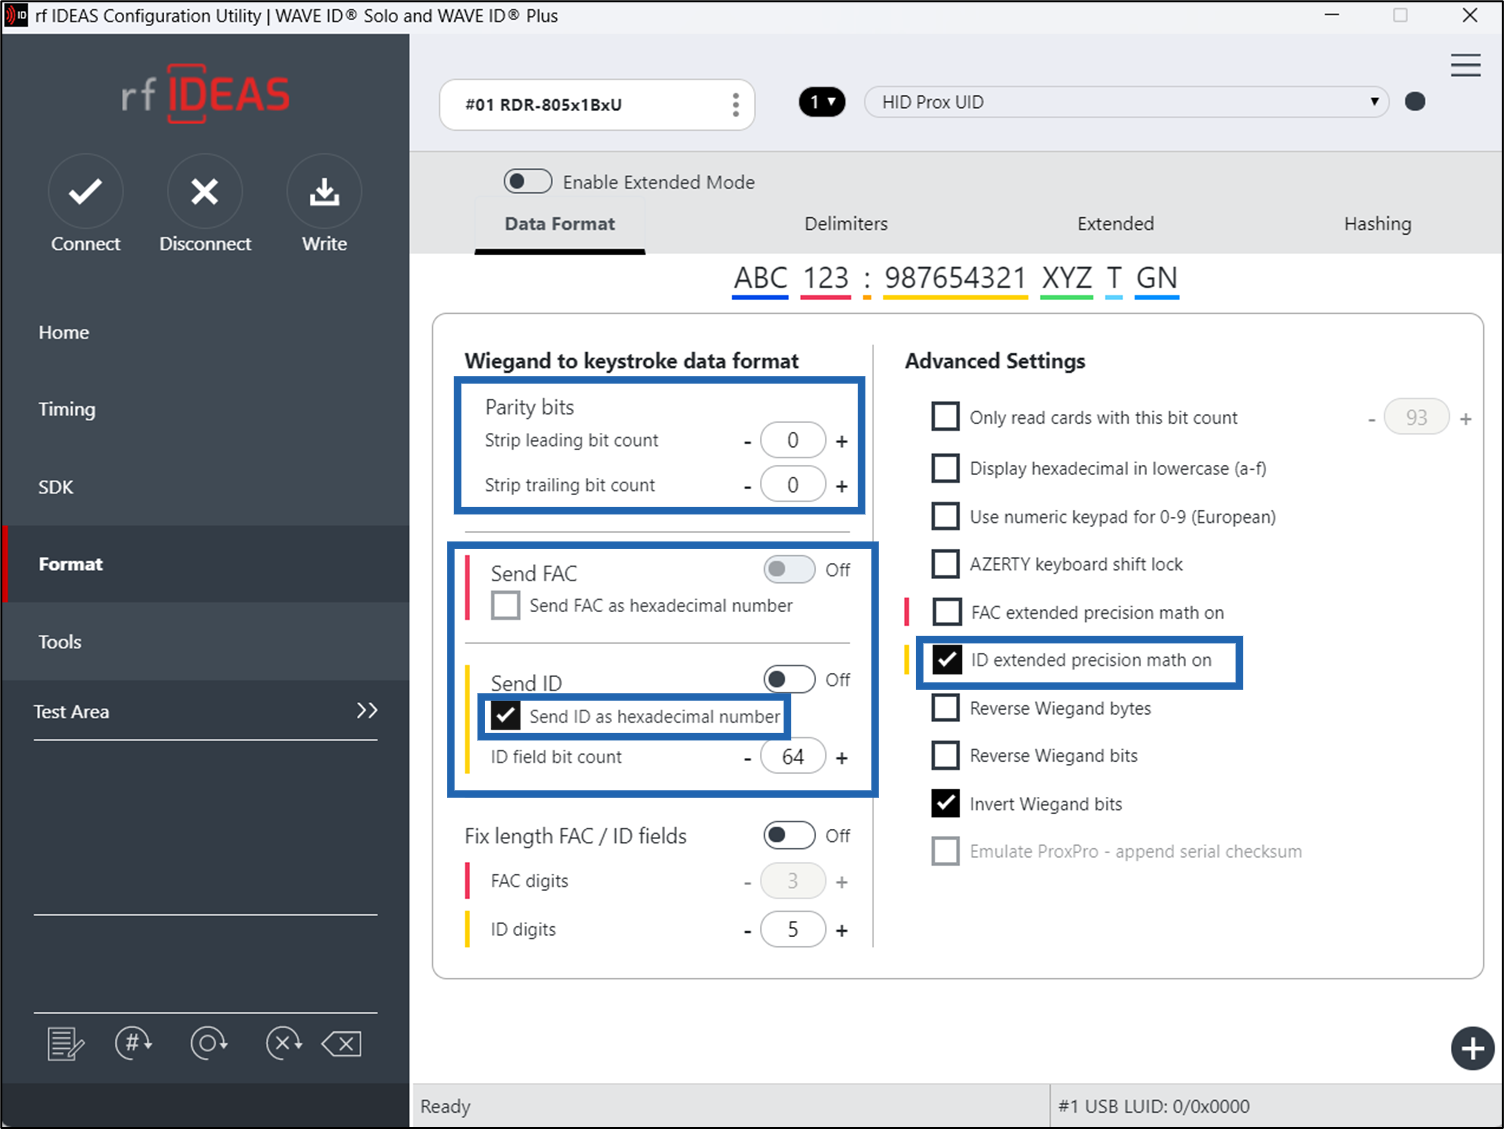Click the Strip leading bit count field

[x=793, y=440]
